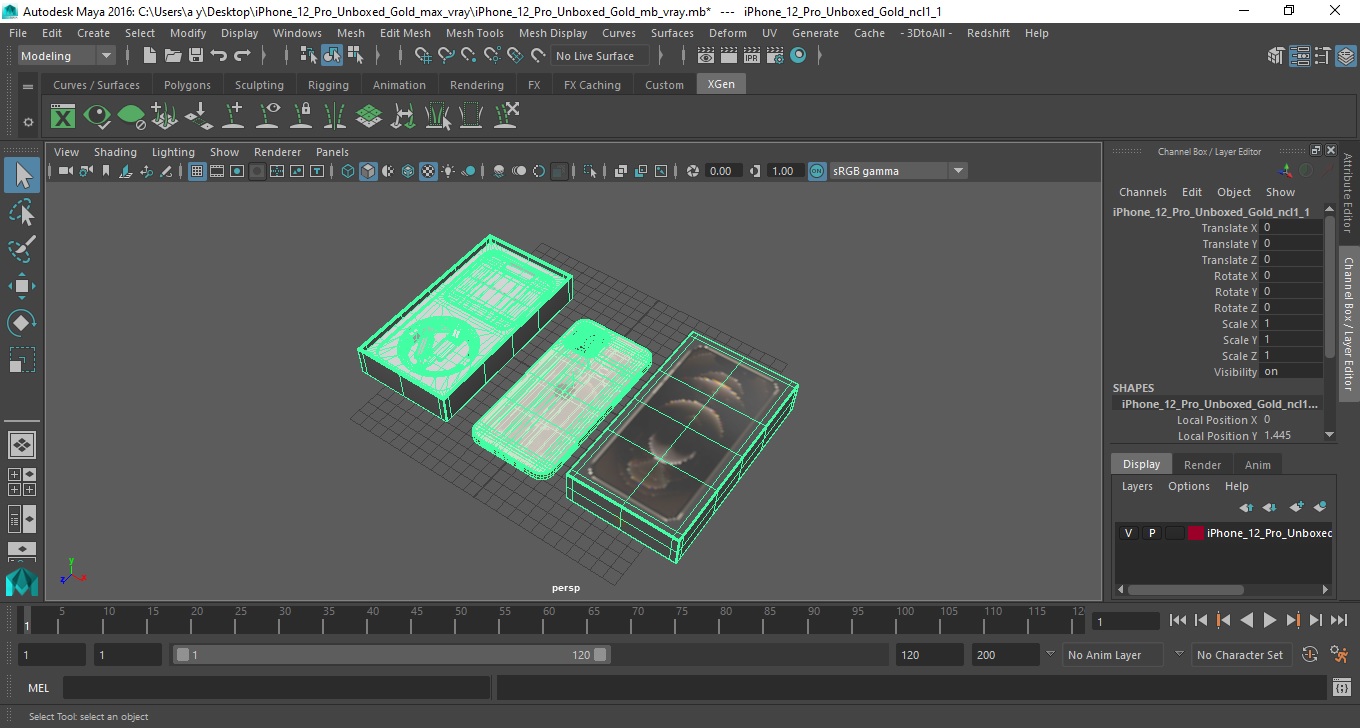Toggle P playback flag on the layer

point(1151,533)
